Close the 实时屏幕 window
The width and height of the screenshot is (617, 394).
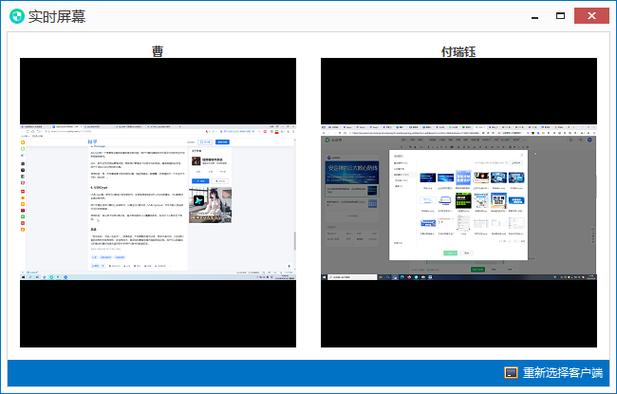(591, 16)
